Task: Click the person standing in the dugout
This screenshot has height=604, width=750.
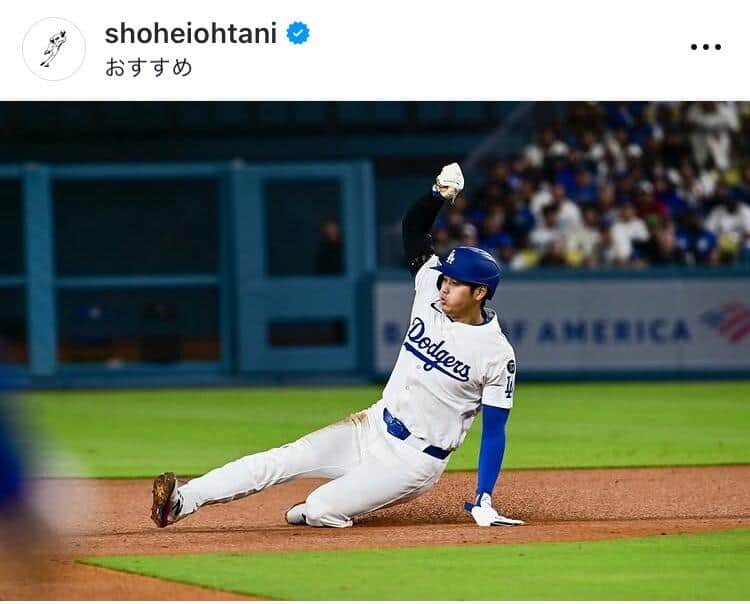Action: (329, 247)
